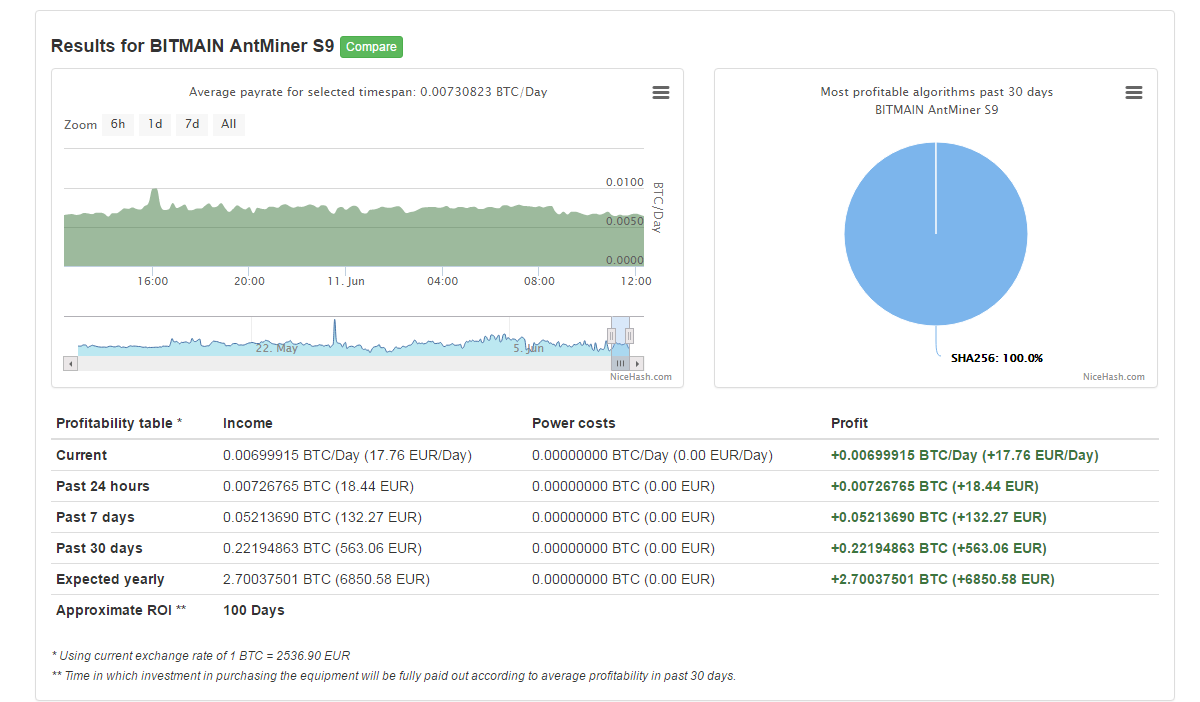The height and width of the screenshot is (702, 1200).
Task: Click the navigator scrollbar thumb
Action: tap(620, 363)
